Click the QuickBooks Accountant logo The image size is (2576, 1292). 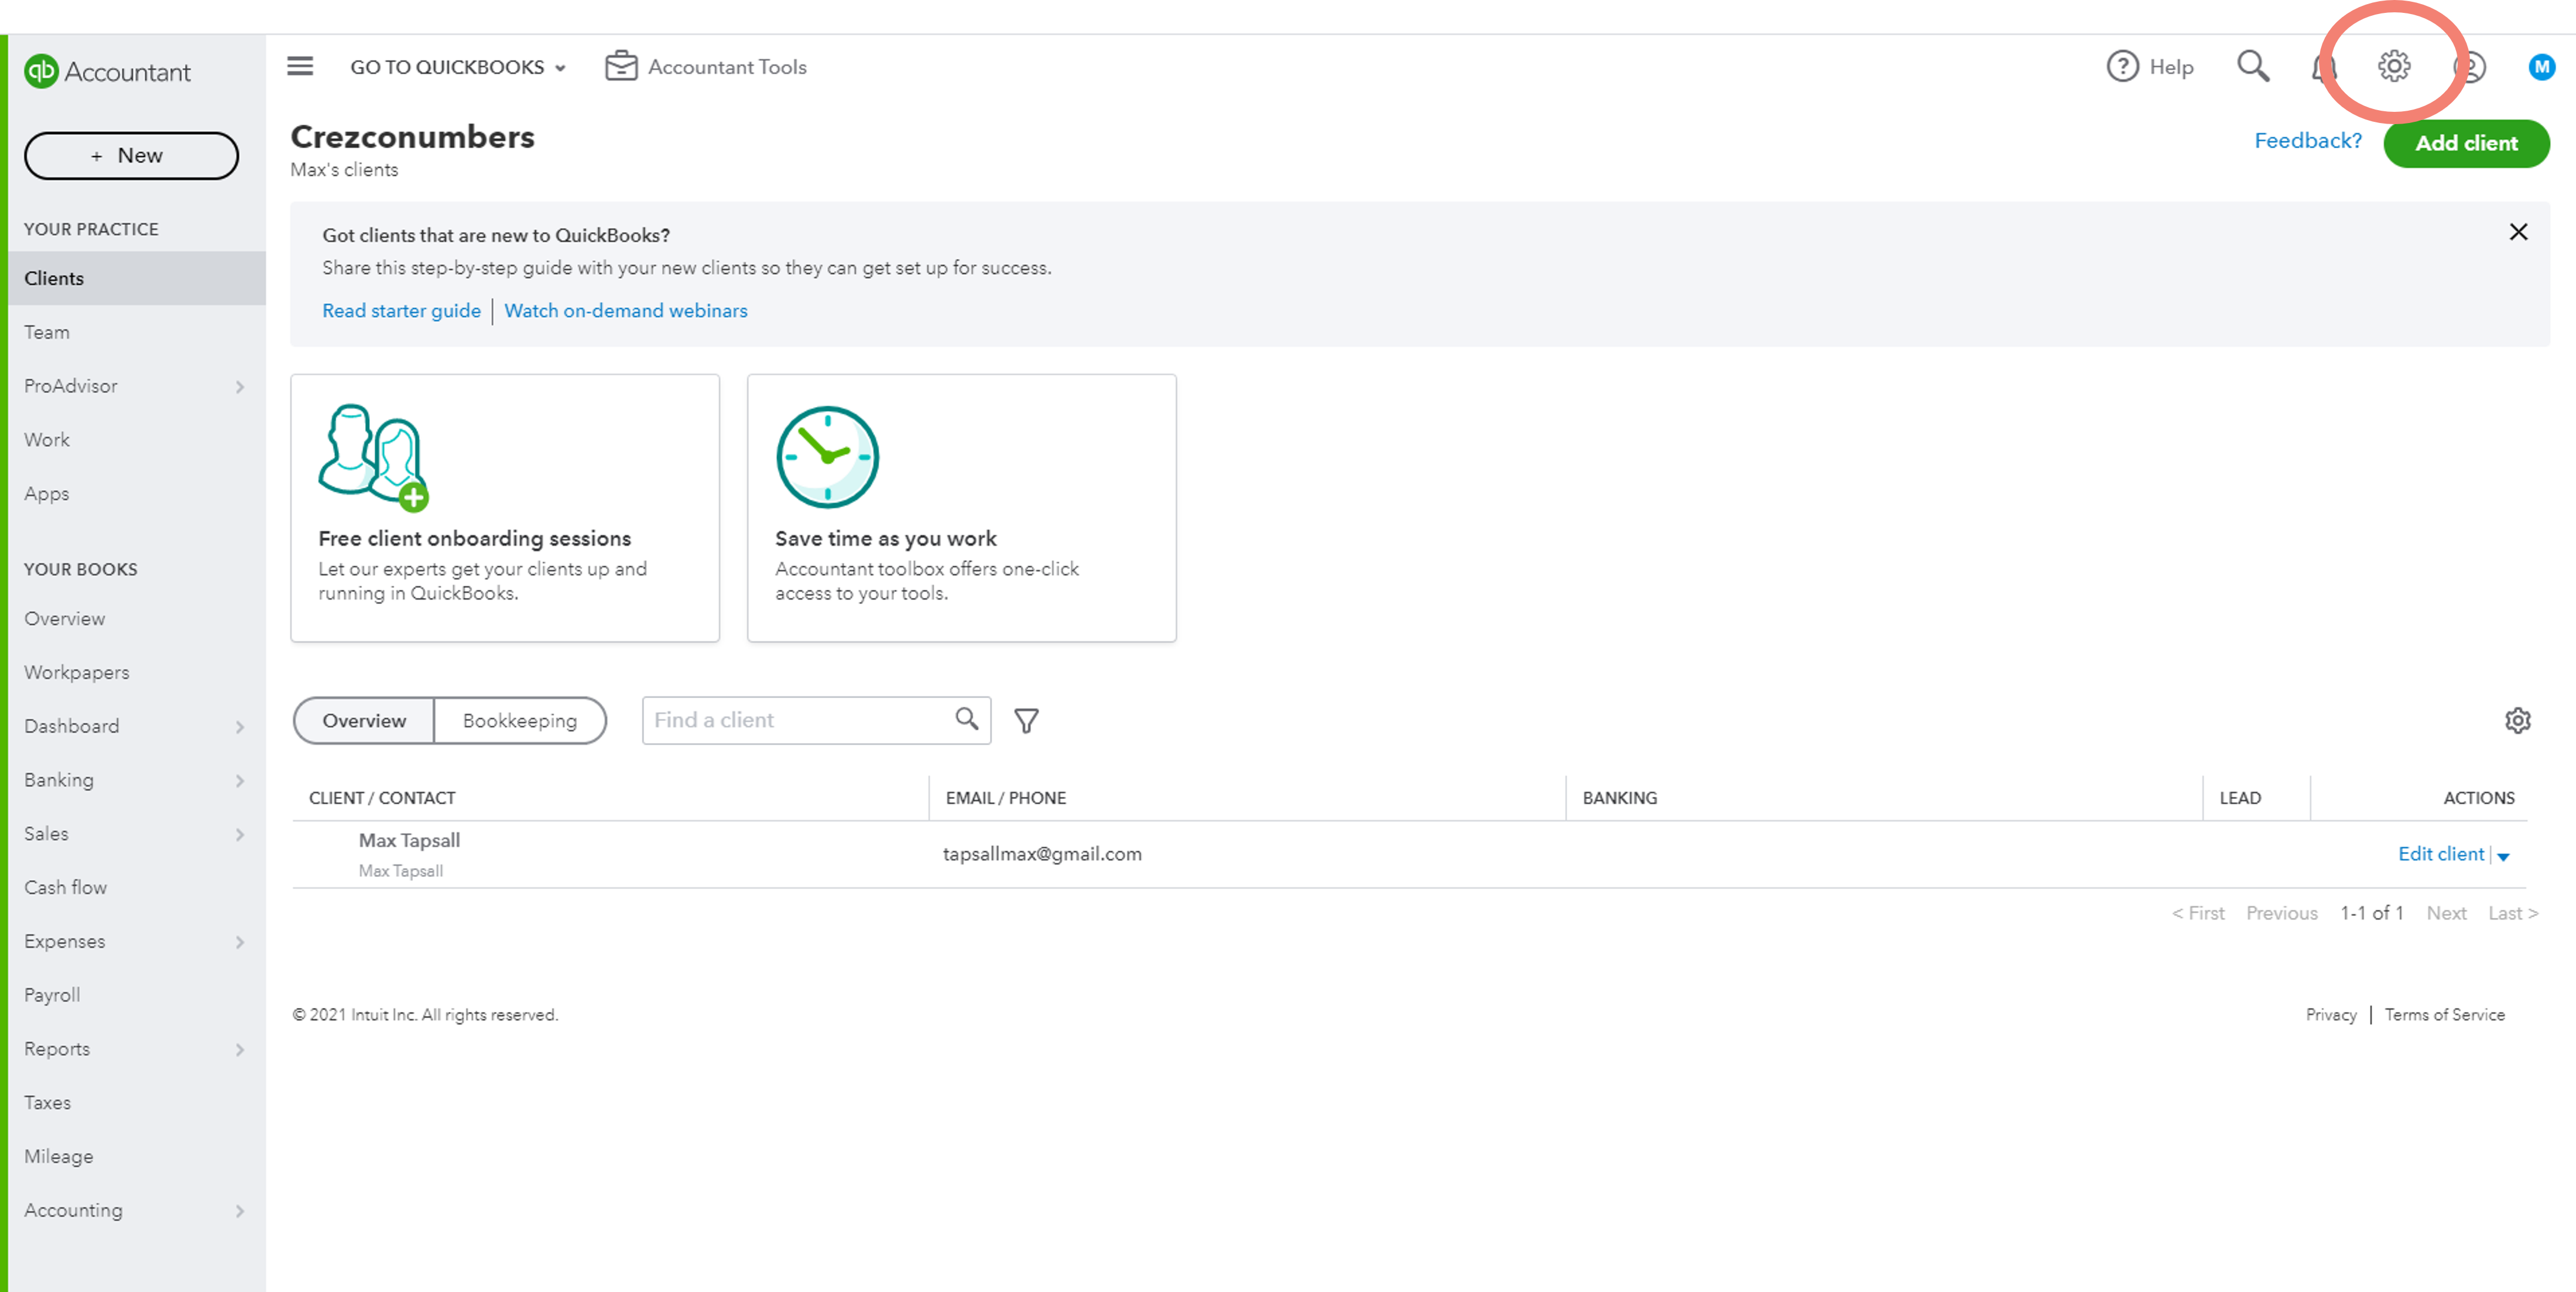pos(107,71)
